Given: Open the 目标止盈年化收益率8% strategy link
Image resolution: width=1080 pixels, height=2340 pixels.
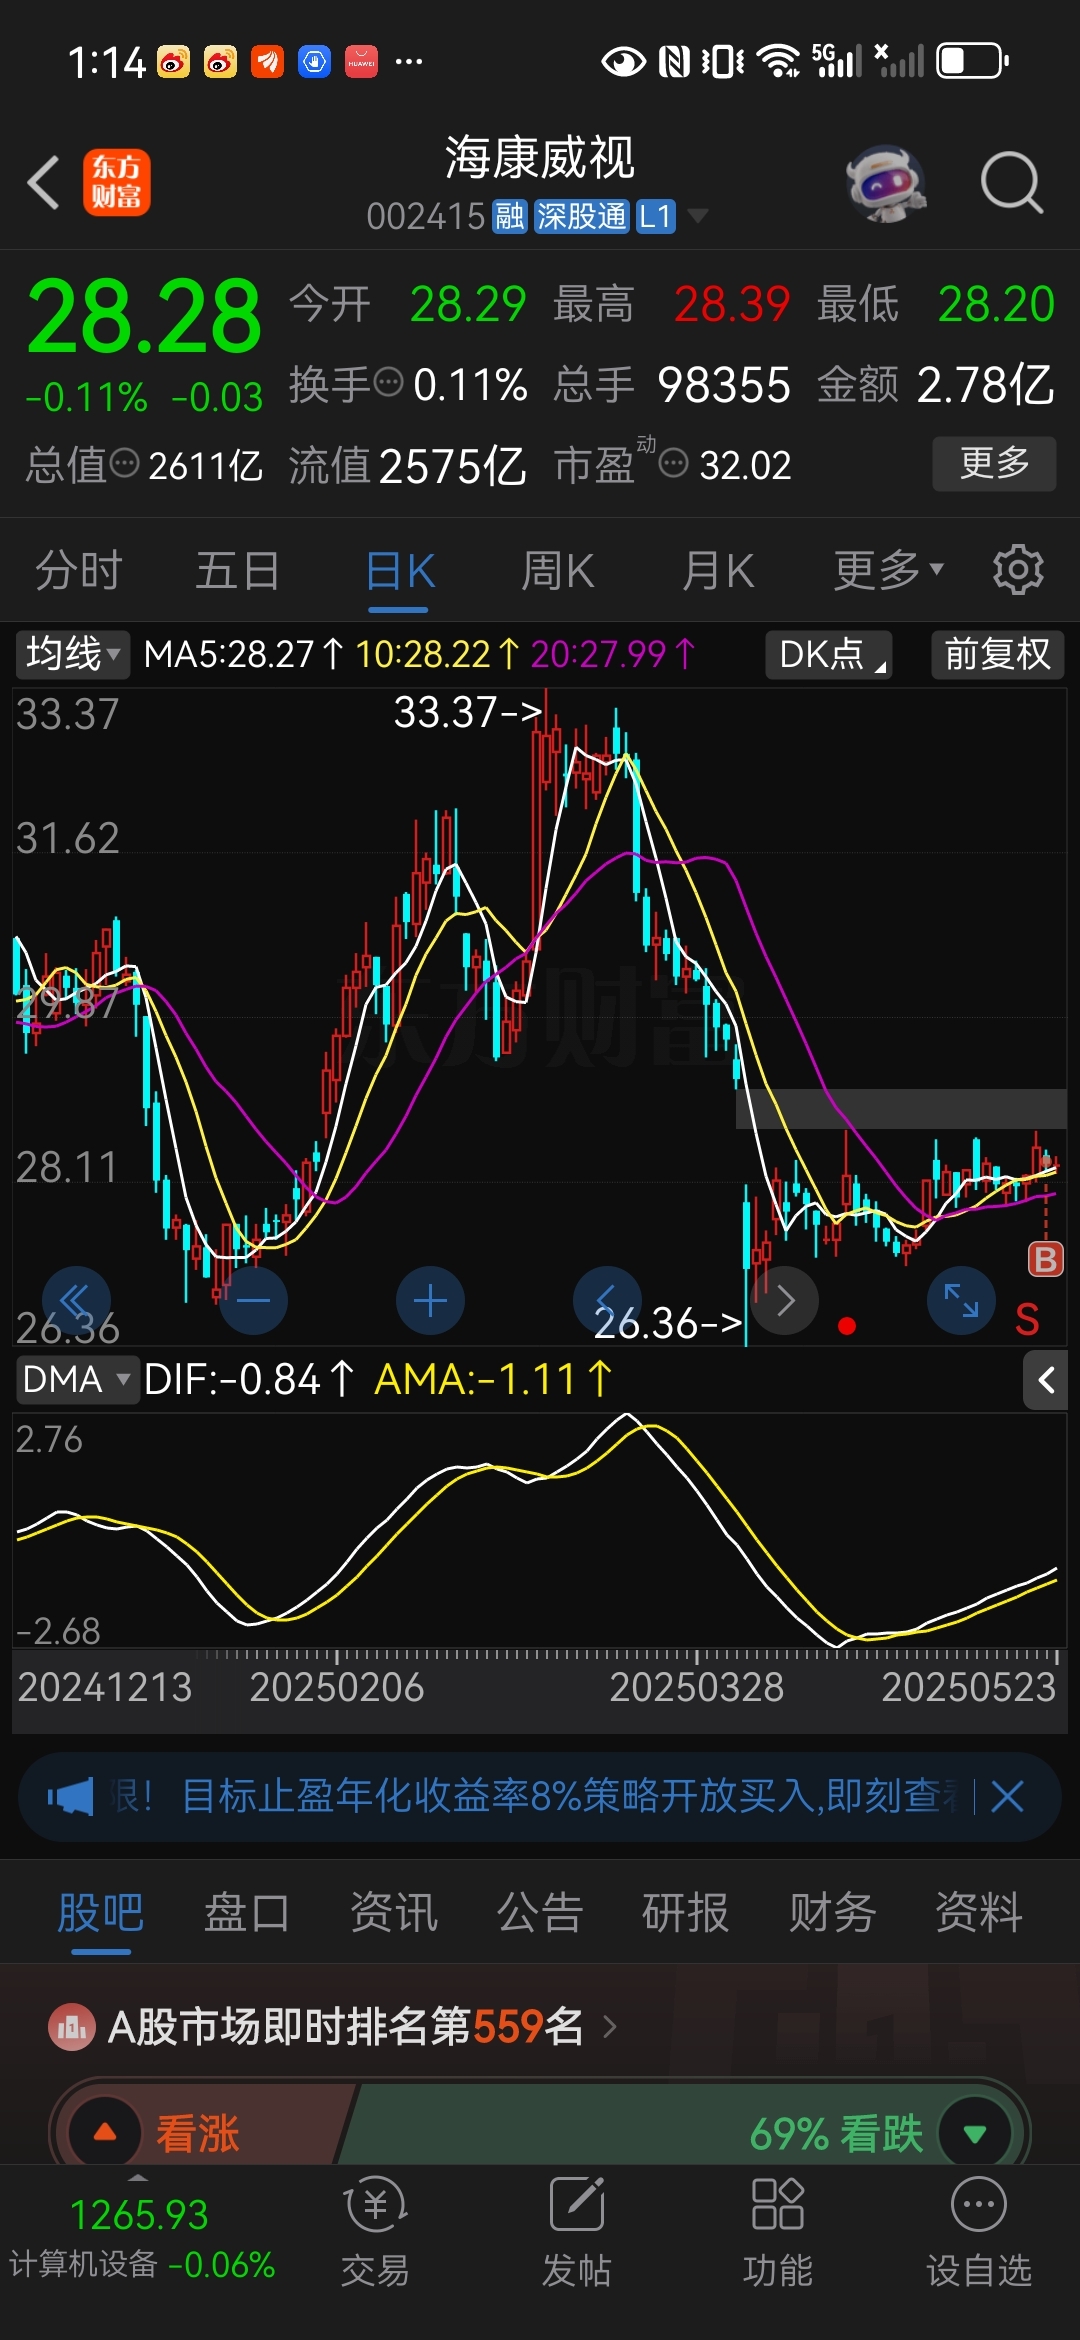Looking at the screenshot, I should click(568, 1797).
